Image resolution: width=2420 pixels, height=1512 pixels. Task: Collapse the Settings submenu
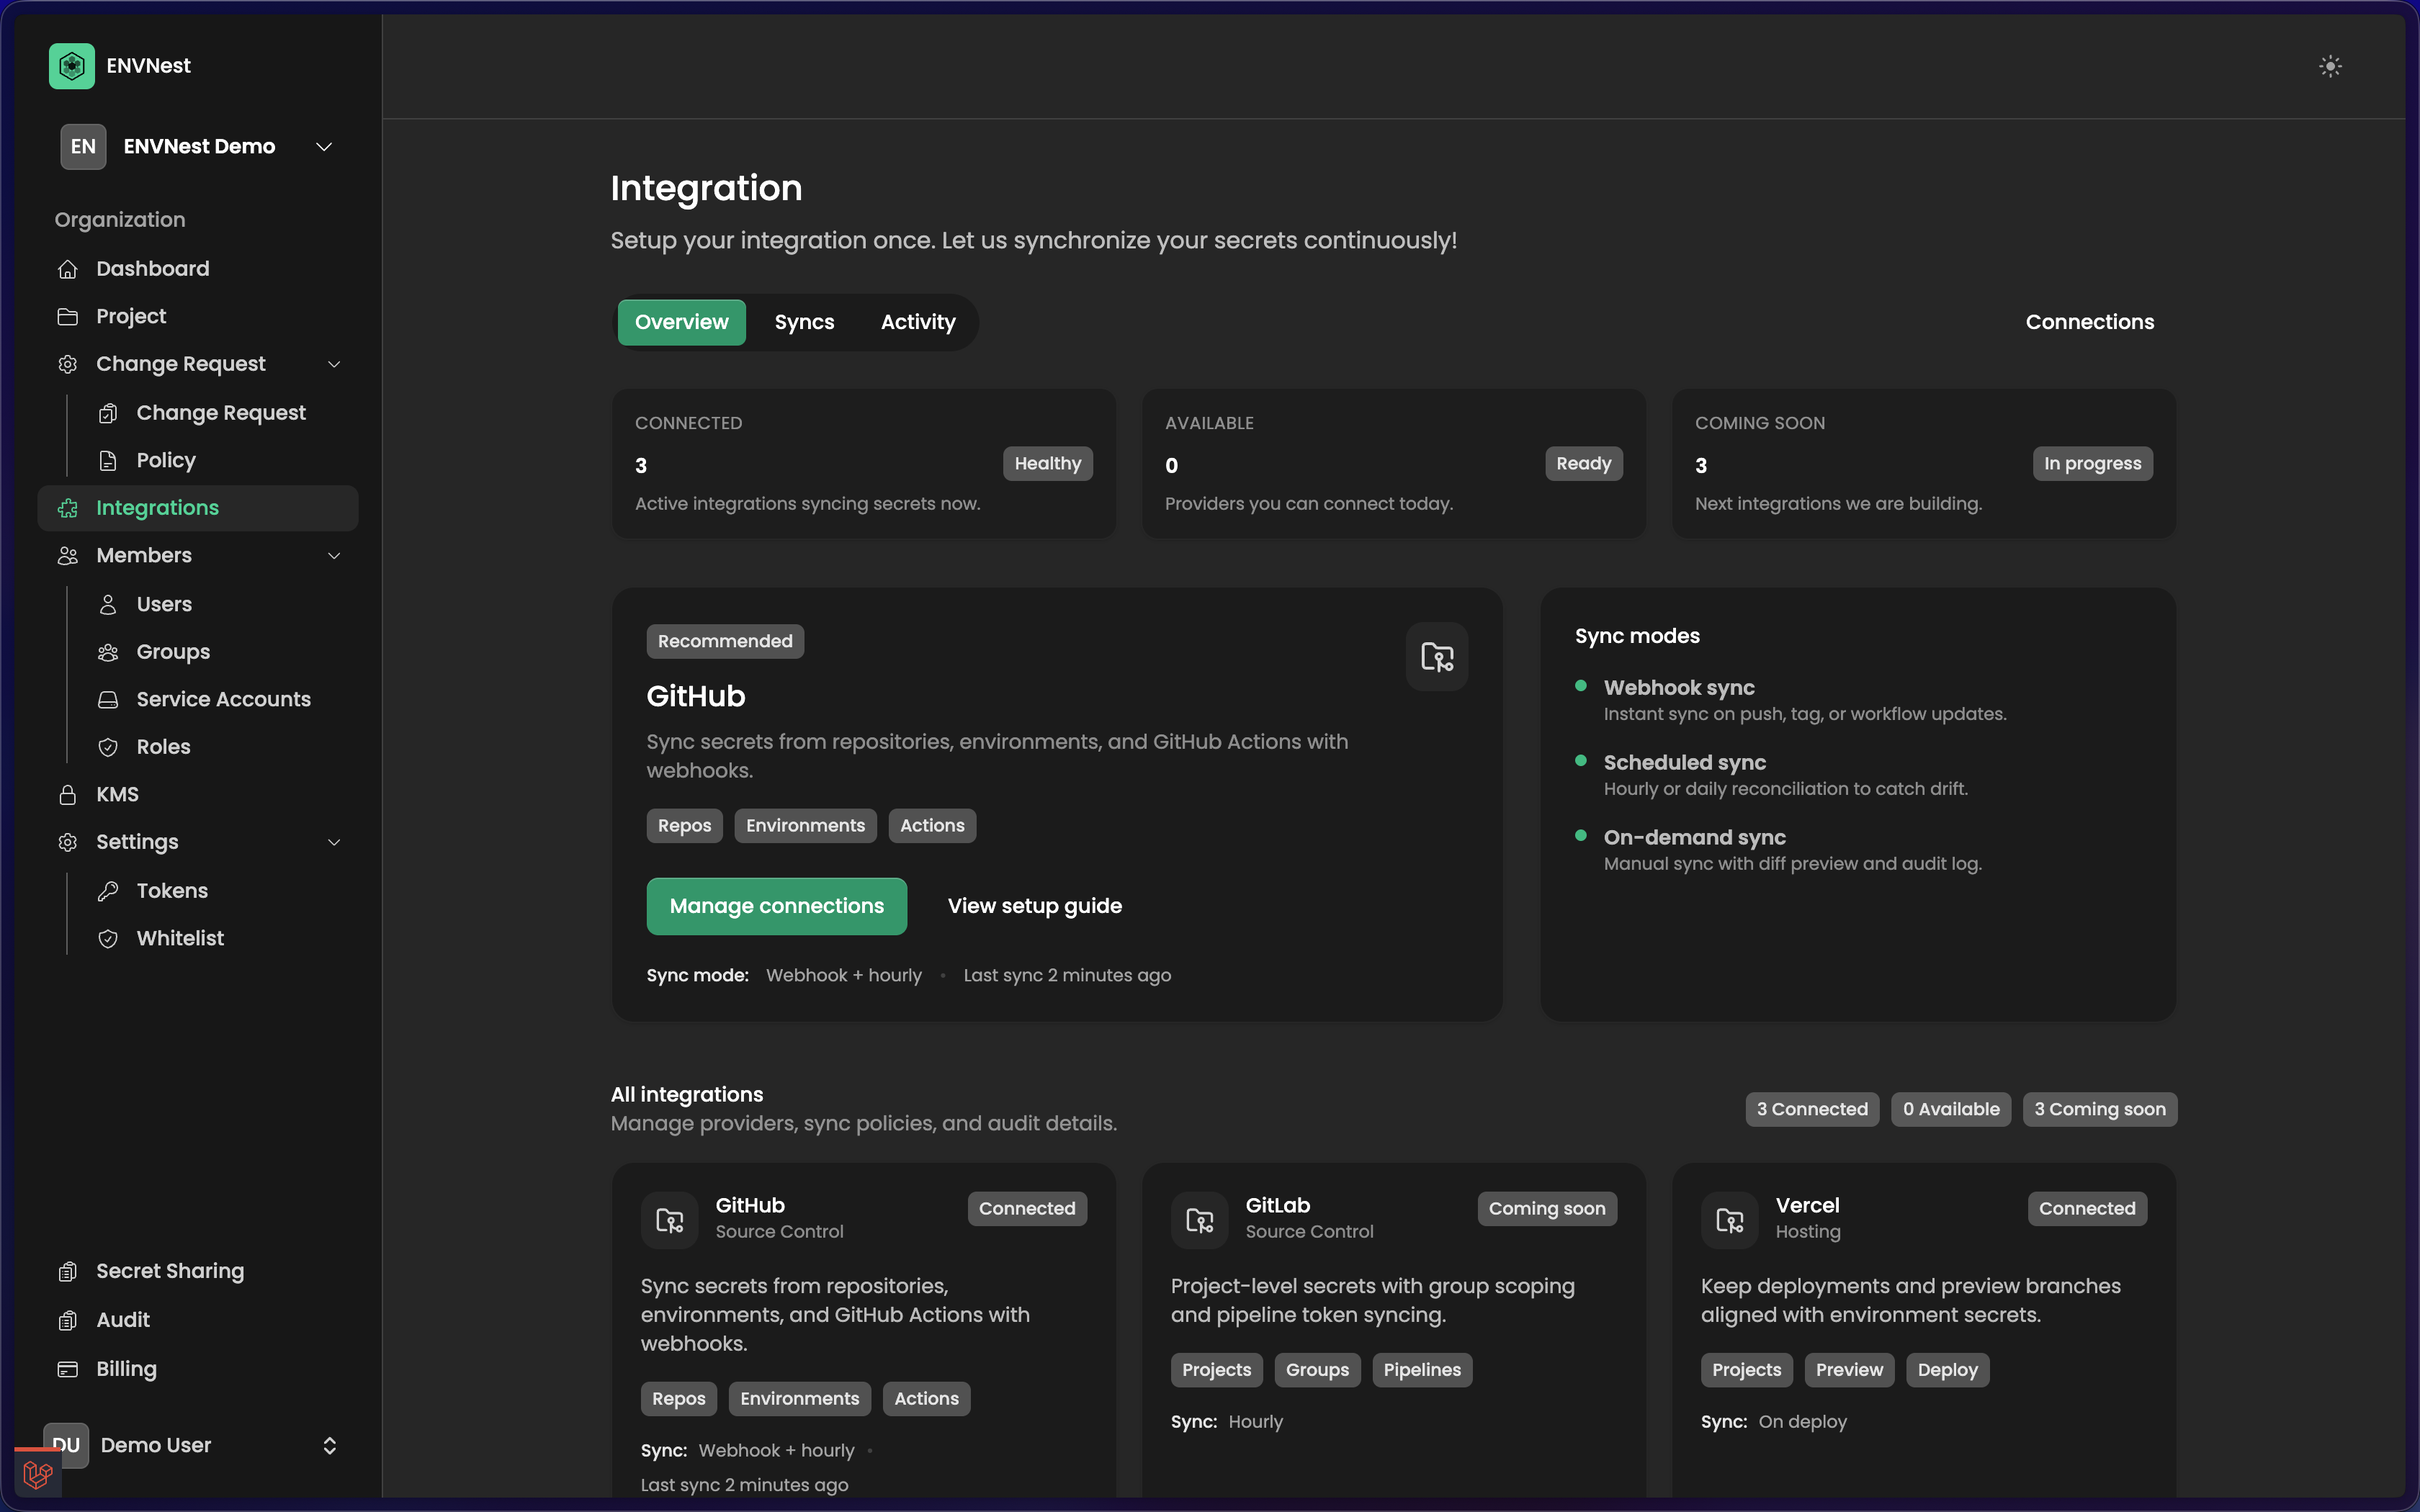coord(334,842)
